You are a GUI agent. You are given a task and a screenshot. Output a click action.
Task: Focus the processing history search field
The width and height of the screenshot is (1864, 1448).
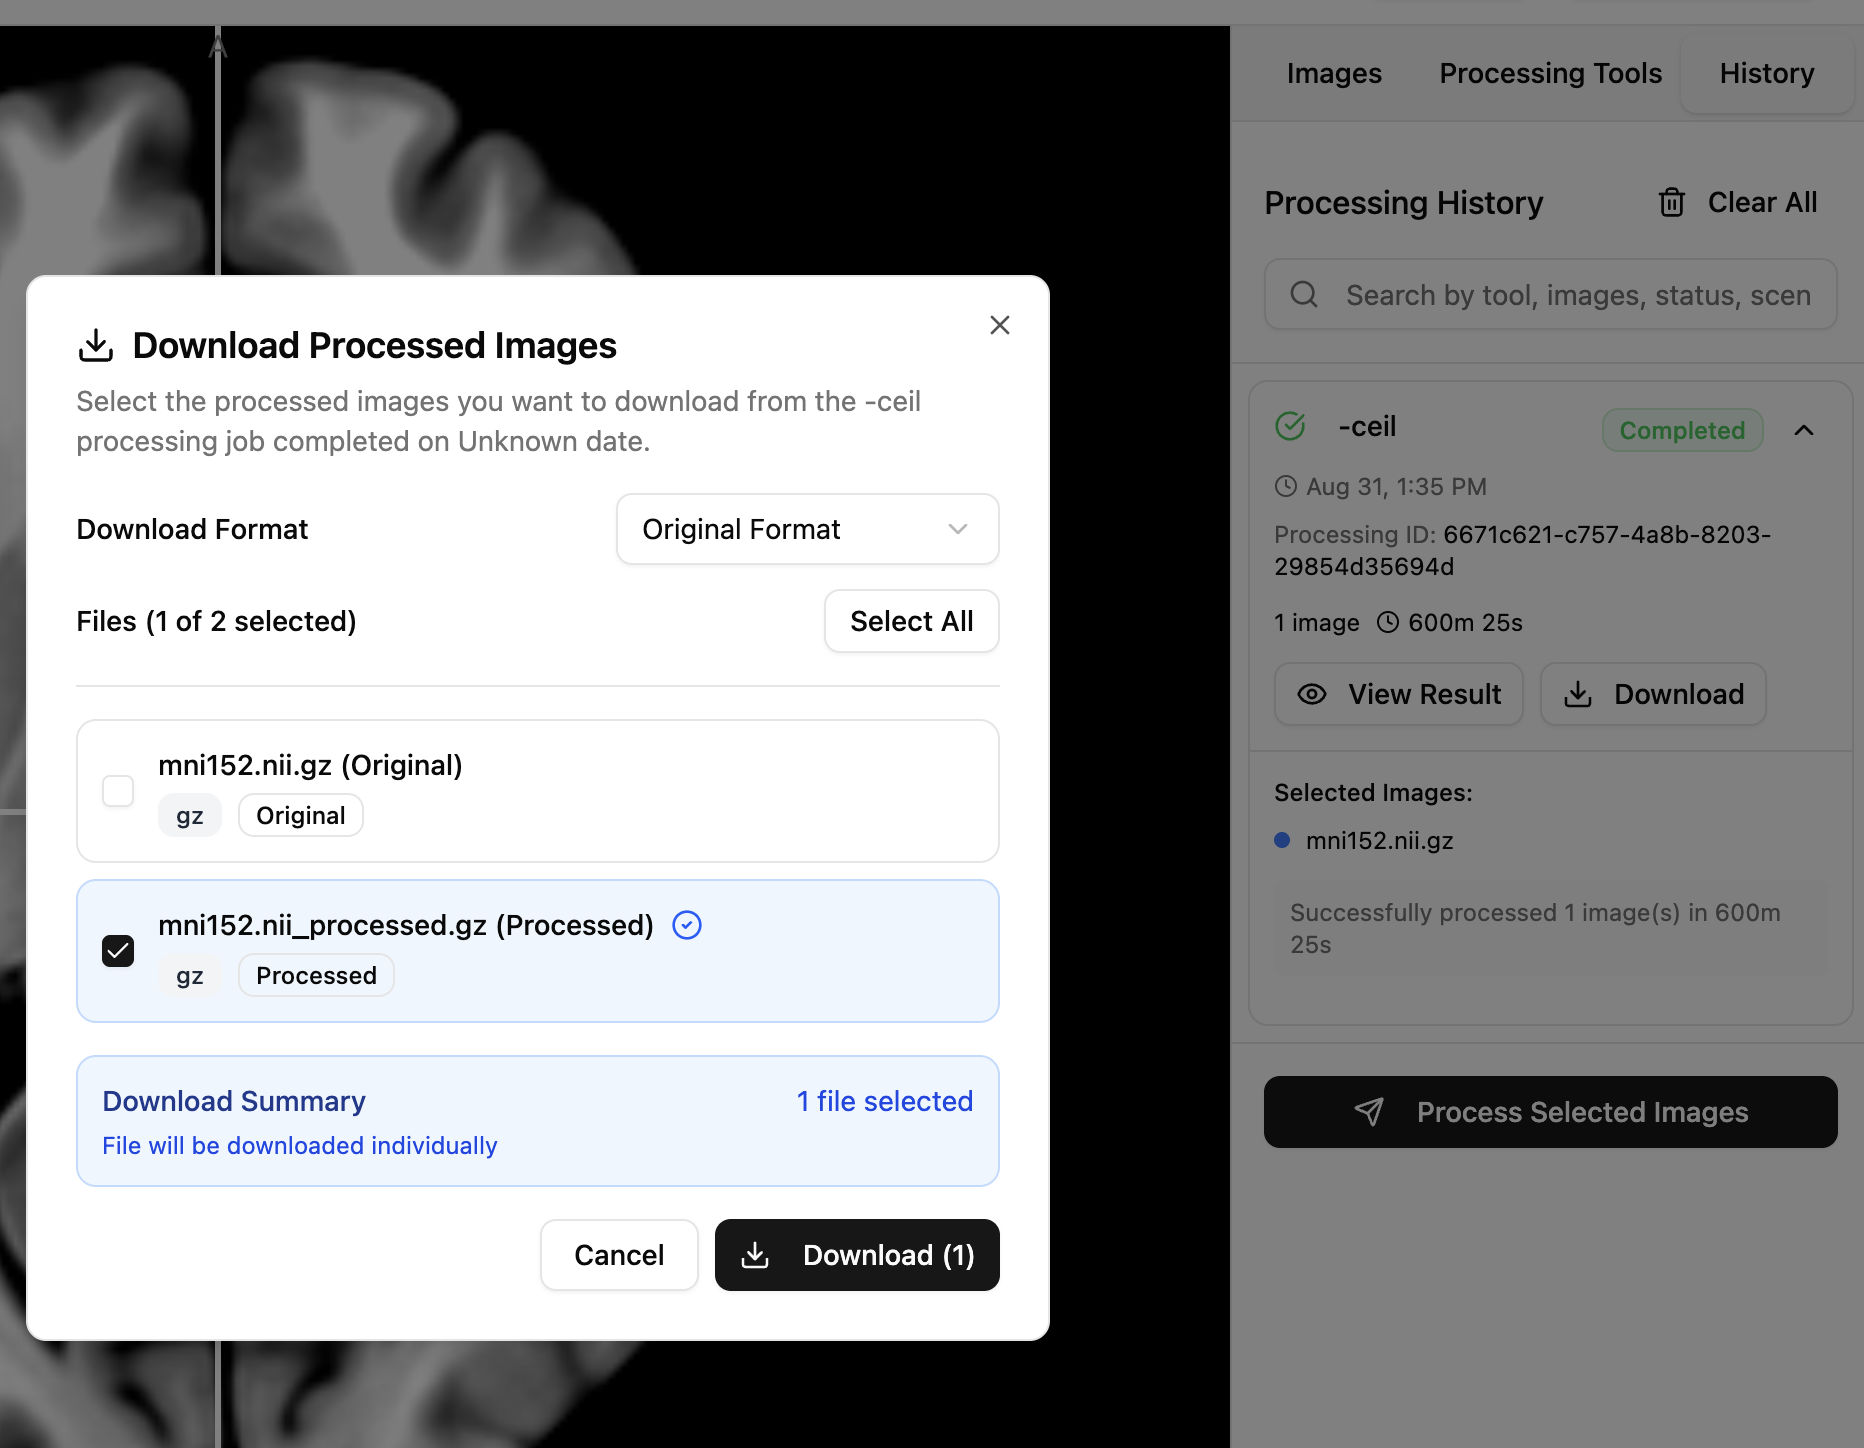coord(1576,295)
